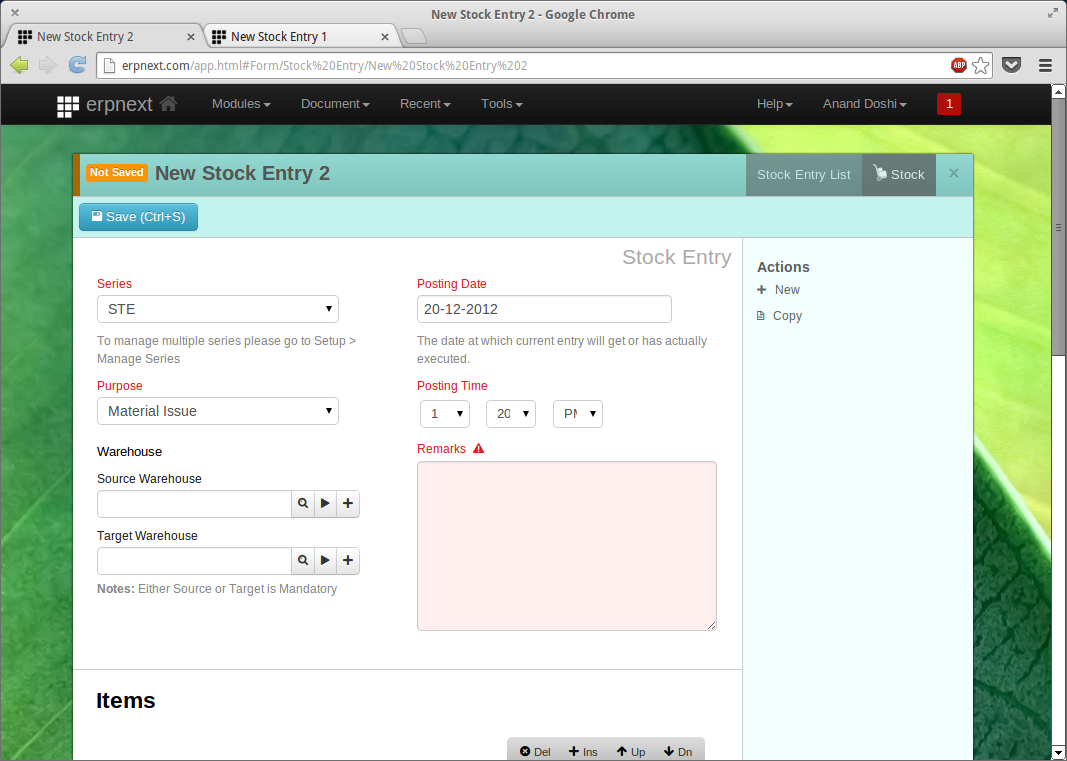Add new Source Warehouse with plus icon
Screen dimensions: 1067x761
(x=348, y=504)
